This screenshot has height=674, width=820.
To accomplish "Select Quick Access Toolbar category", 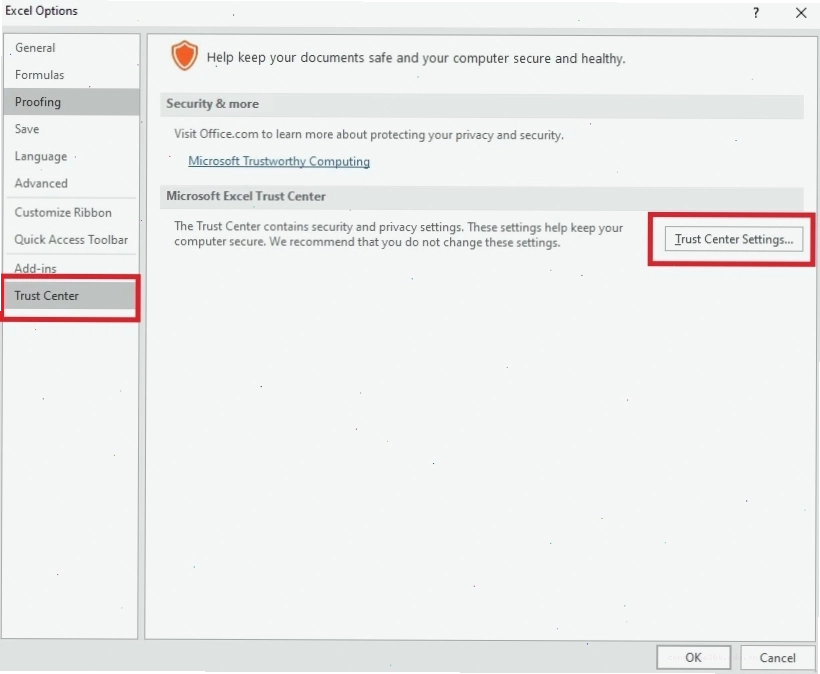I will 71,239.
